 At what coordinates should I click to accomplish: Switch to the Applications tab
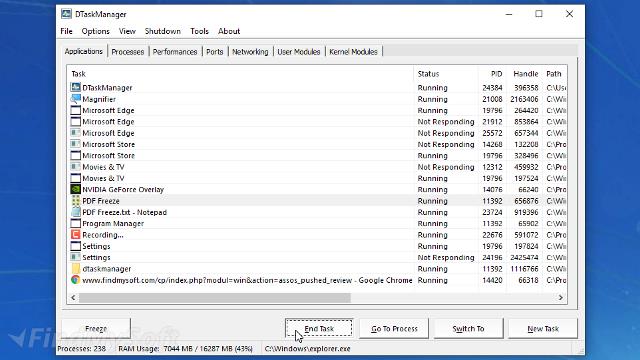(x=84, y=51)
